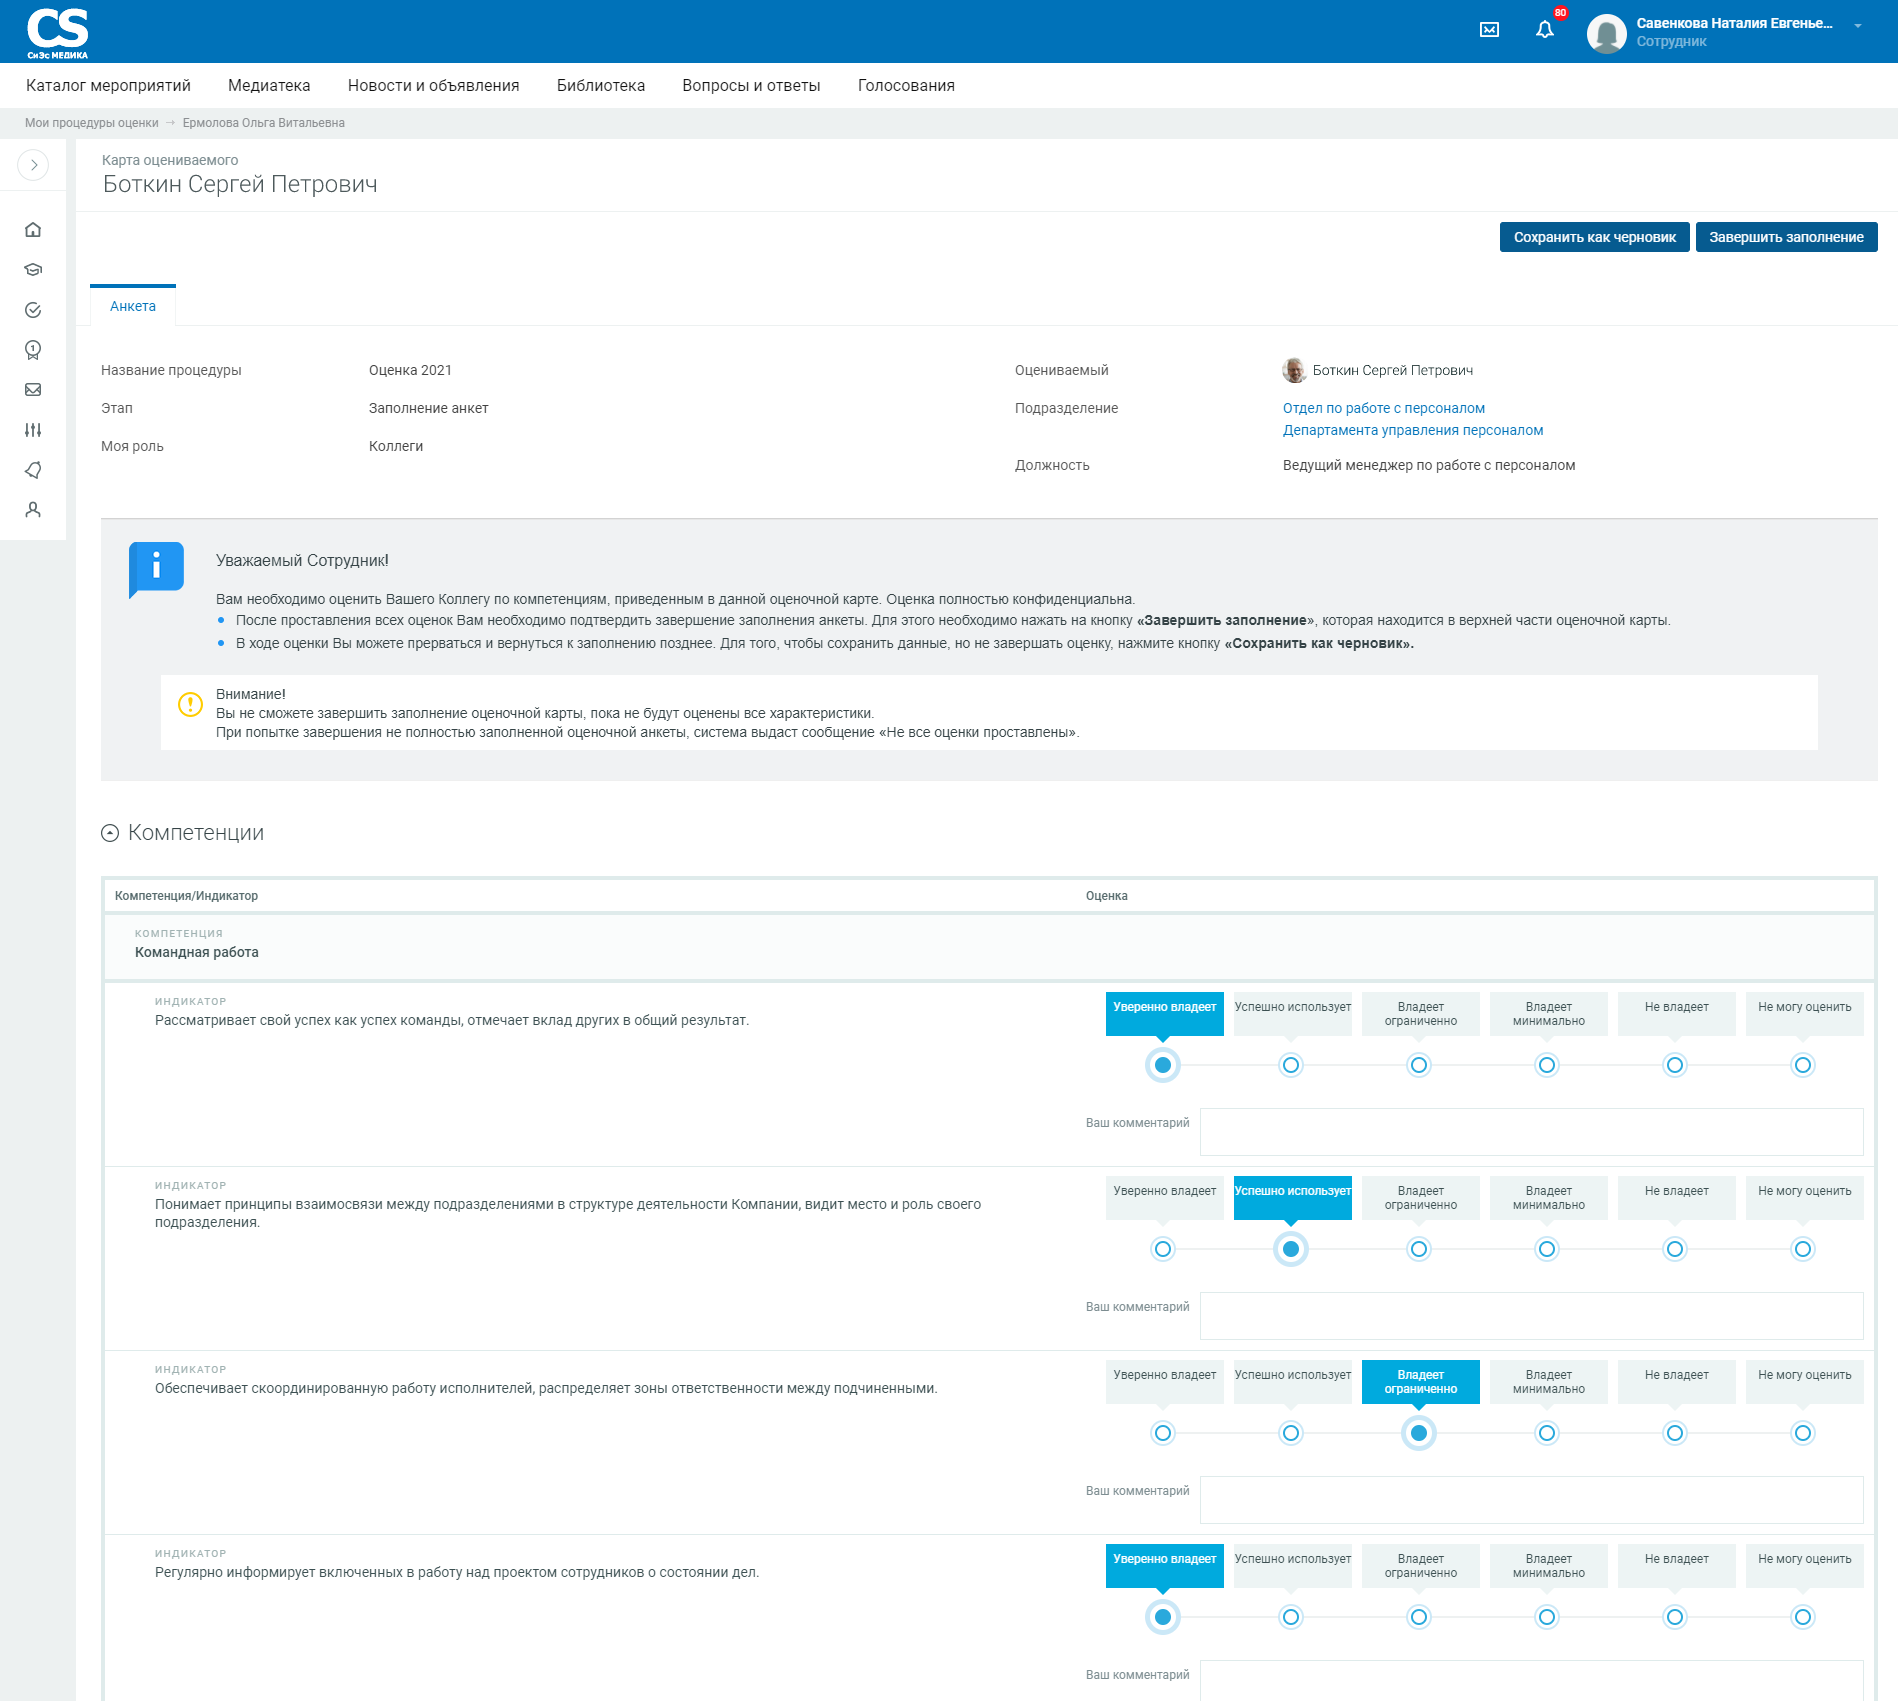Expand the collapsed left sidebar
1898x1701 pixels.
(33, 165)
